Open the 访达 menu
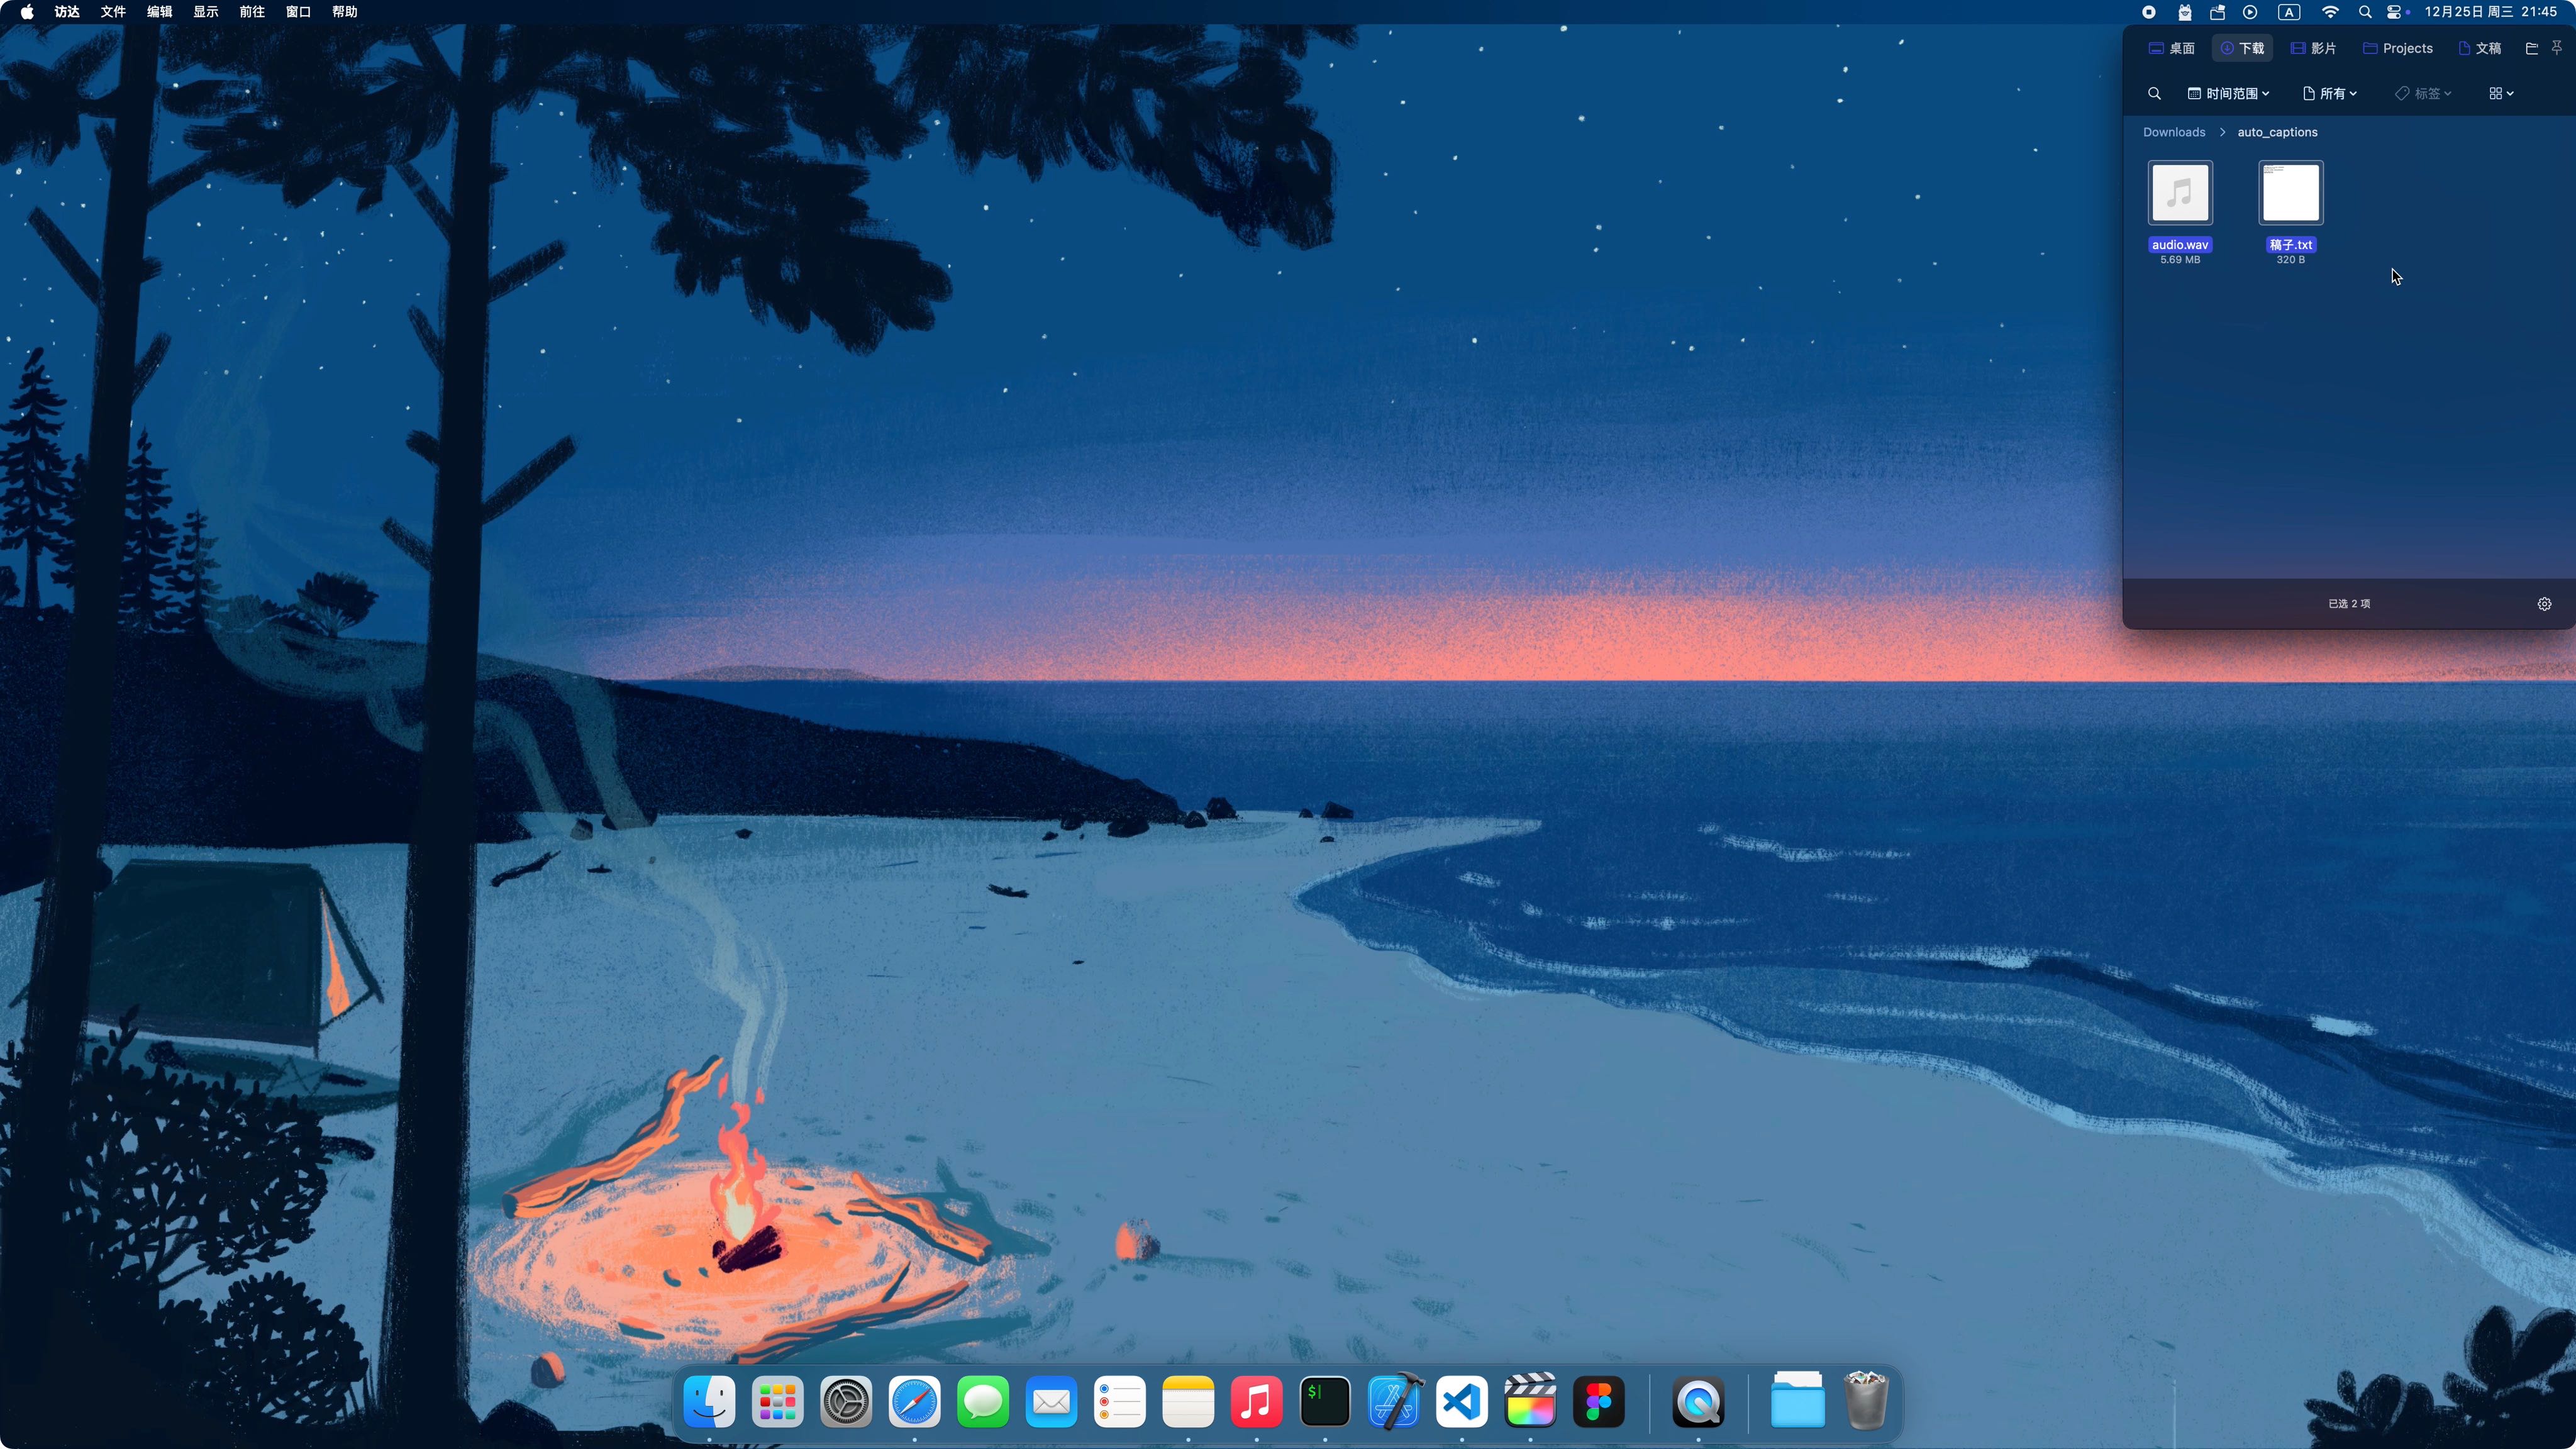The image size is (2576, 1449). (67, 12)
